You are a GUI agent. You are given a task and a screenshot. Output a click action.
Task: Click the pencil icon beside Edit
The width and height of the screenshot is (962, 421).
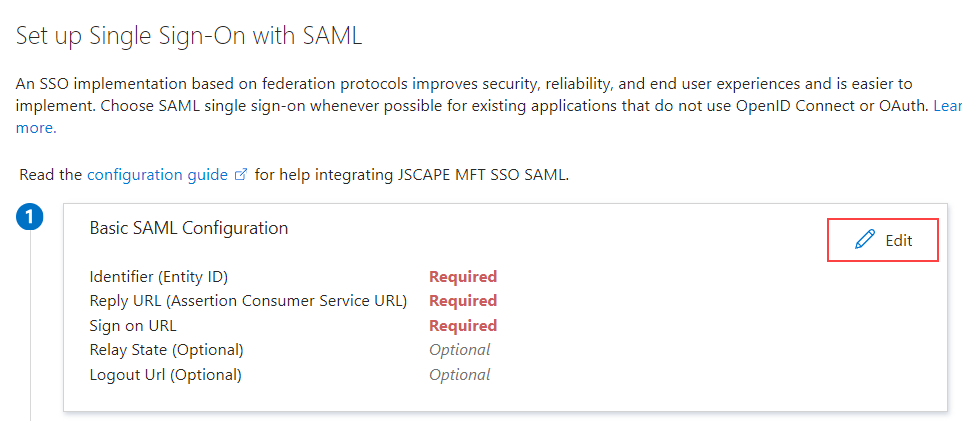coord(865,240)
